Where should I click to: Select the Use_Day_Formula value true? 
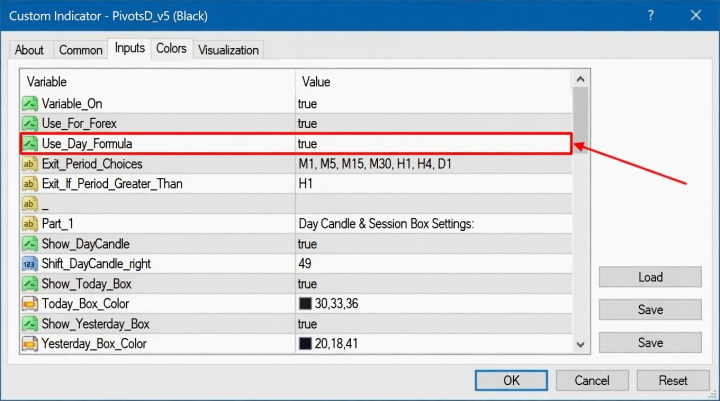click(307, 144)
